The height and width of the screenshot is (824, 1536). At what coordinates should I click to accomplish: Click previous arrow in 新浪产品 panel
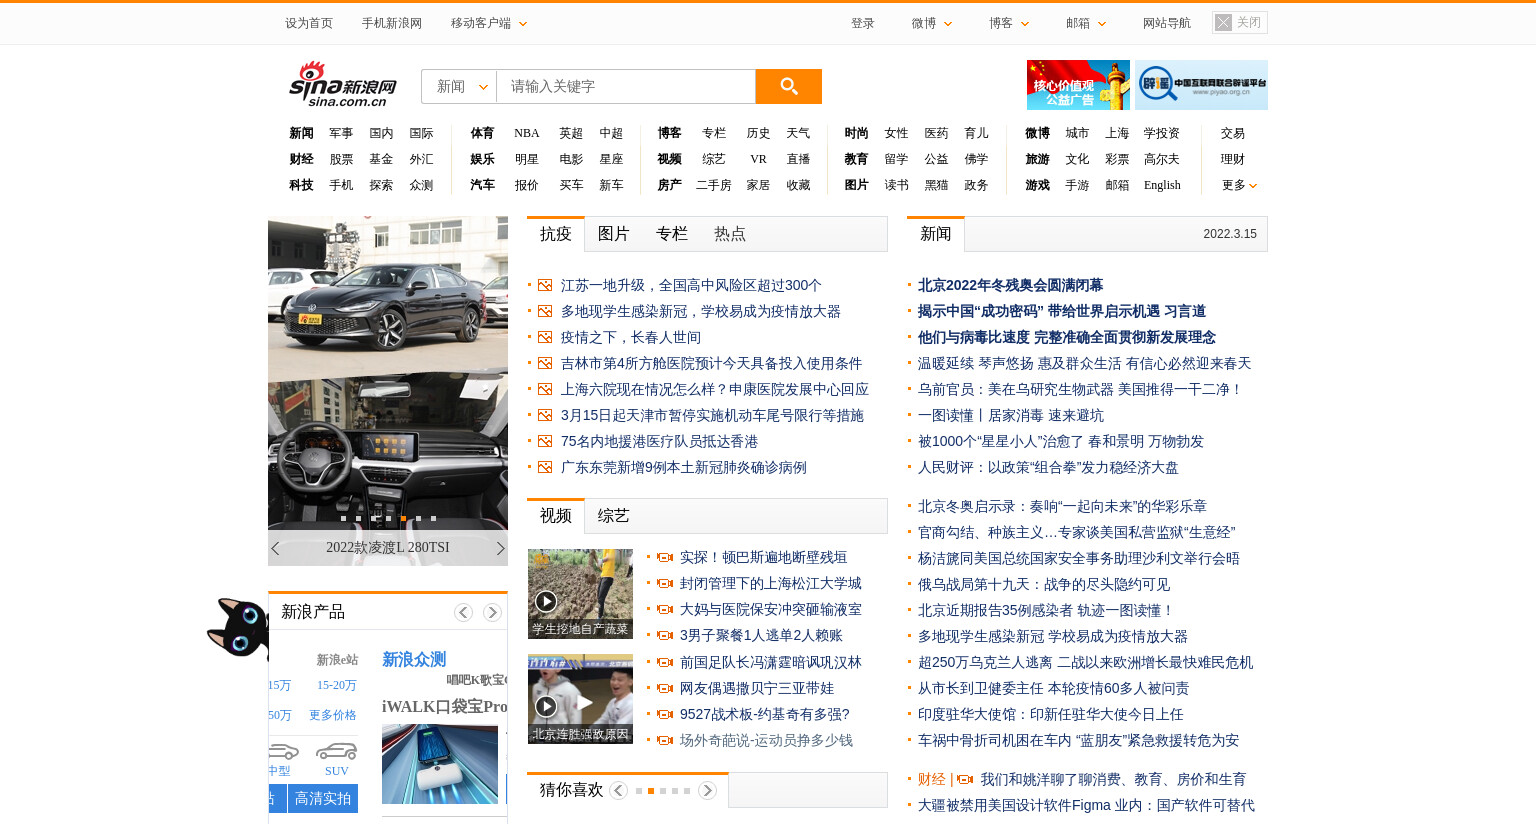463,612
